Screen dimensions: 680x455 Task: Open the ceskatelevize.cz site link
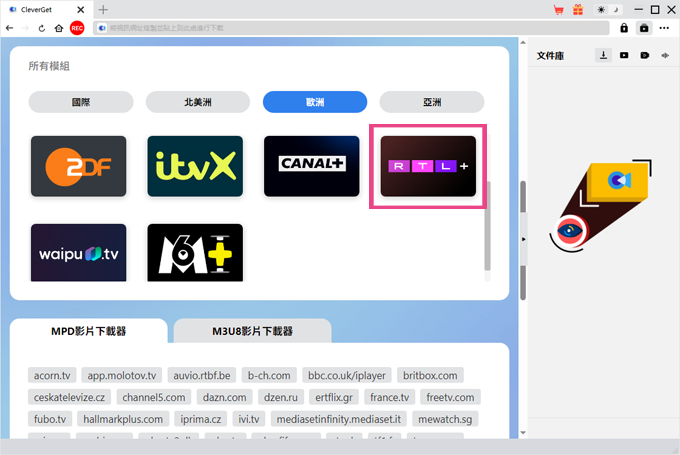[69, 397]
